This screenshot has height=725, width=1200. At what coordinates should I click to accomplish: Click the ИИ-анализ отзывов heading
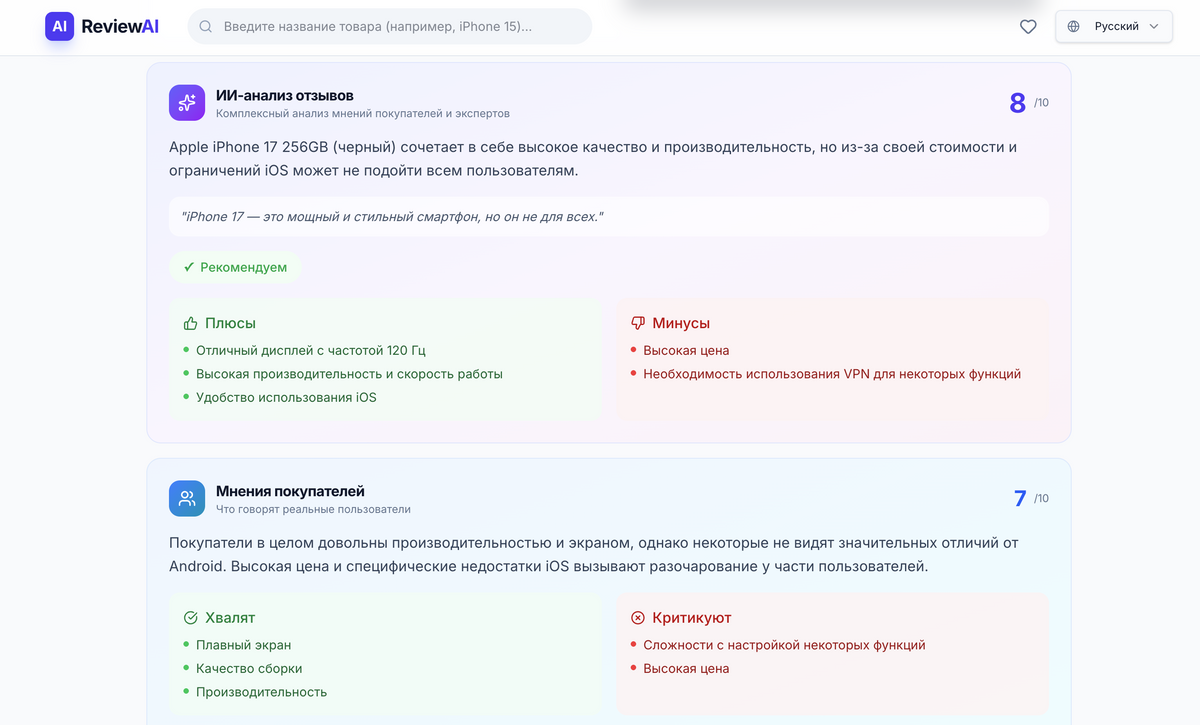[285, 95]
